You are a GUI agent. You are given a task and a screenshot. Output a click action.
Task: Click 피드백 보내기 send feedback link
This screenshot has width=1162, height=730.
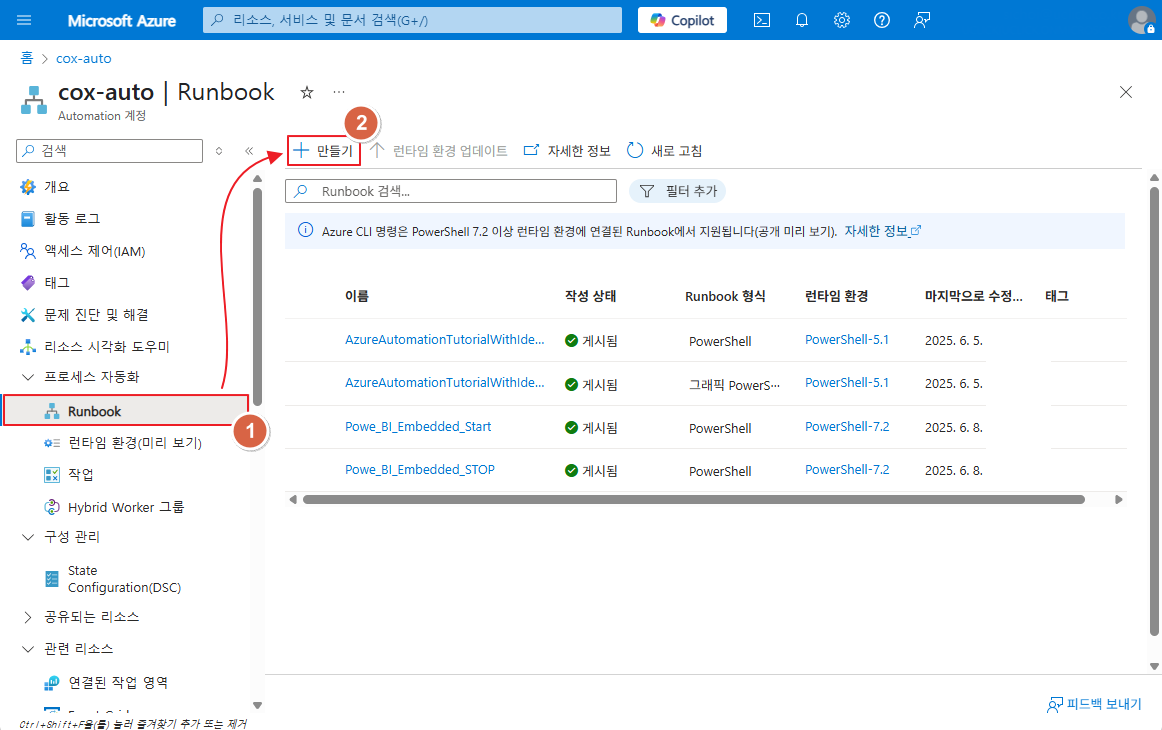click(1094, 704)
